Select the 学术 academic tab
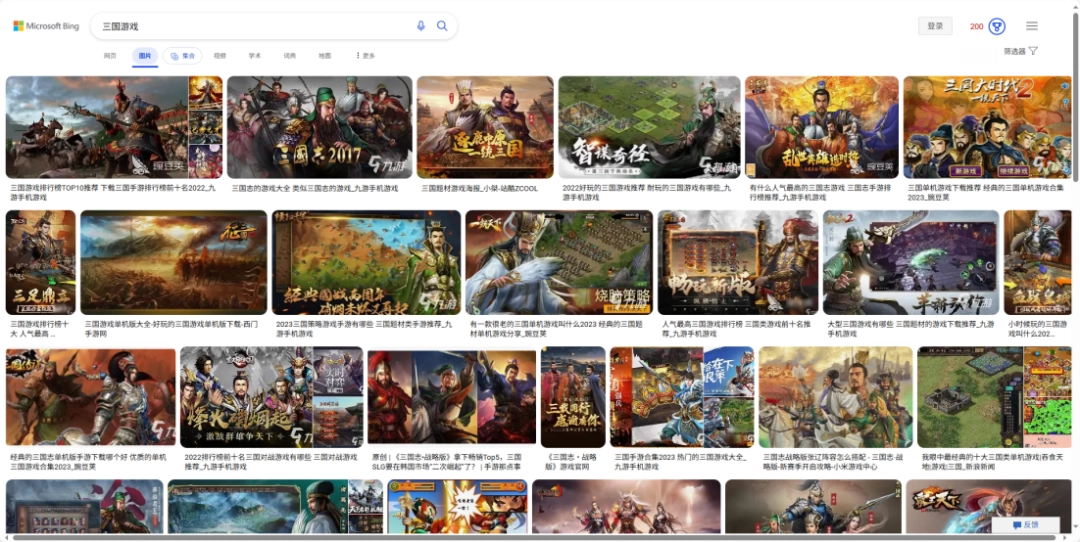The height and width of the screenshot is (542, 1080). point(255,56)
